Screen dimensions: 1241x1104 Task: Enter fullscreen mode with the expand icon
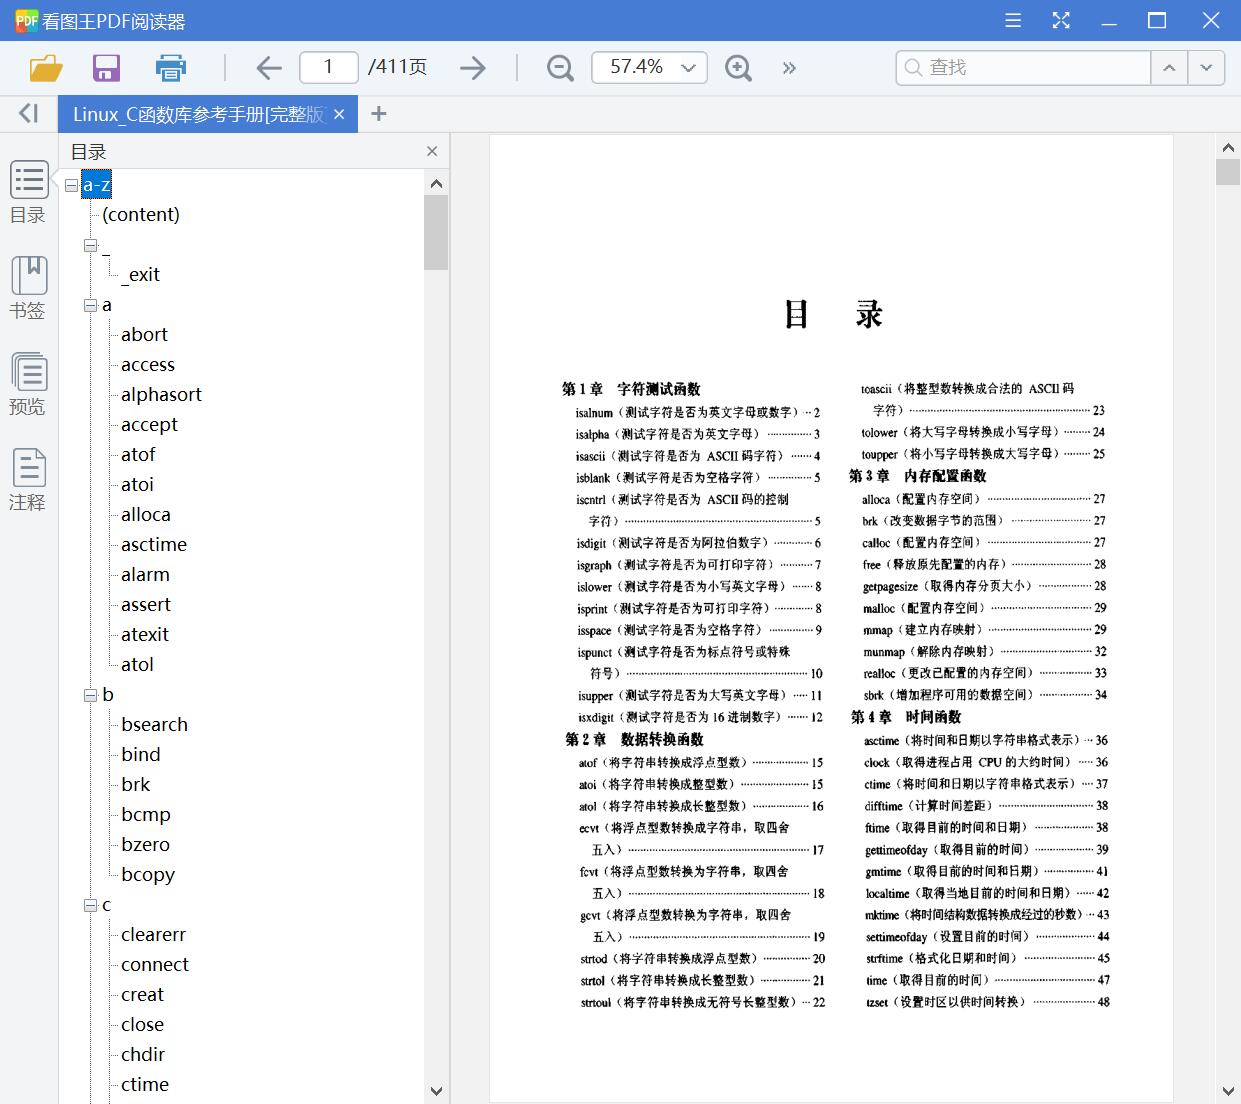pyautogui.click(x=1060, y=20)
